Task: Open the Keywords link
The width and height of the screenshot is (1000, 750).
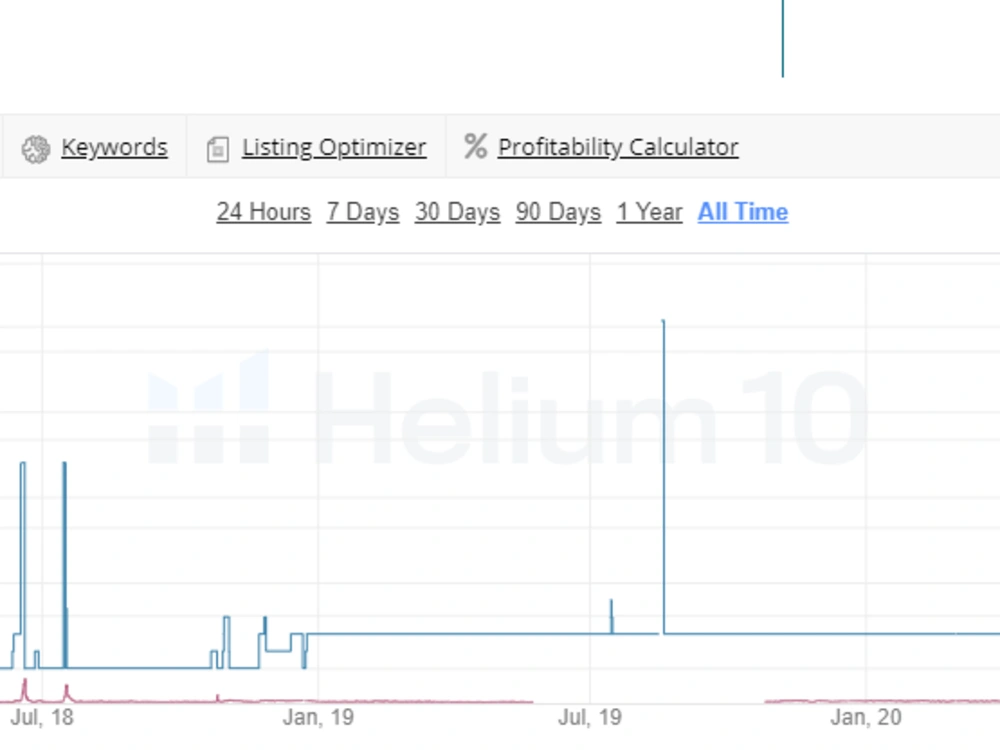Action: click(x=115, y=147)
